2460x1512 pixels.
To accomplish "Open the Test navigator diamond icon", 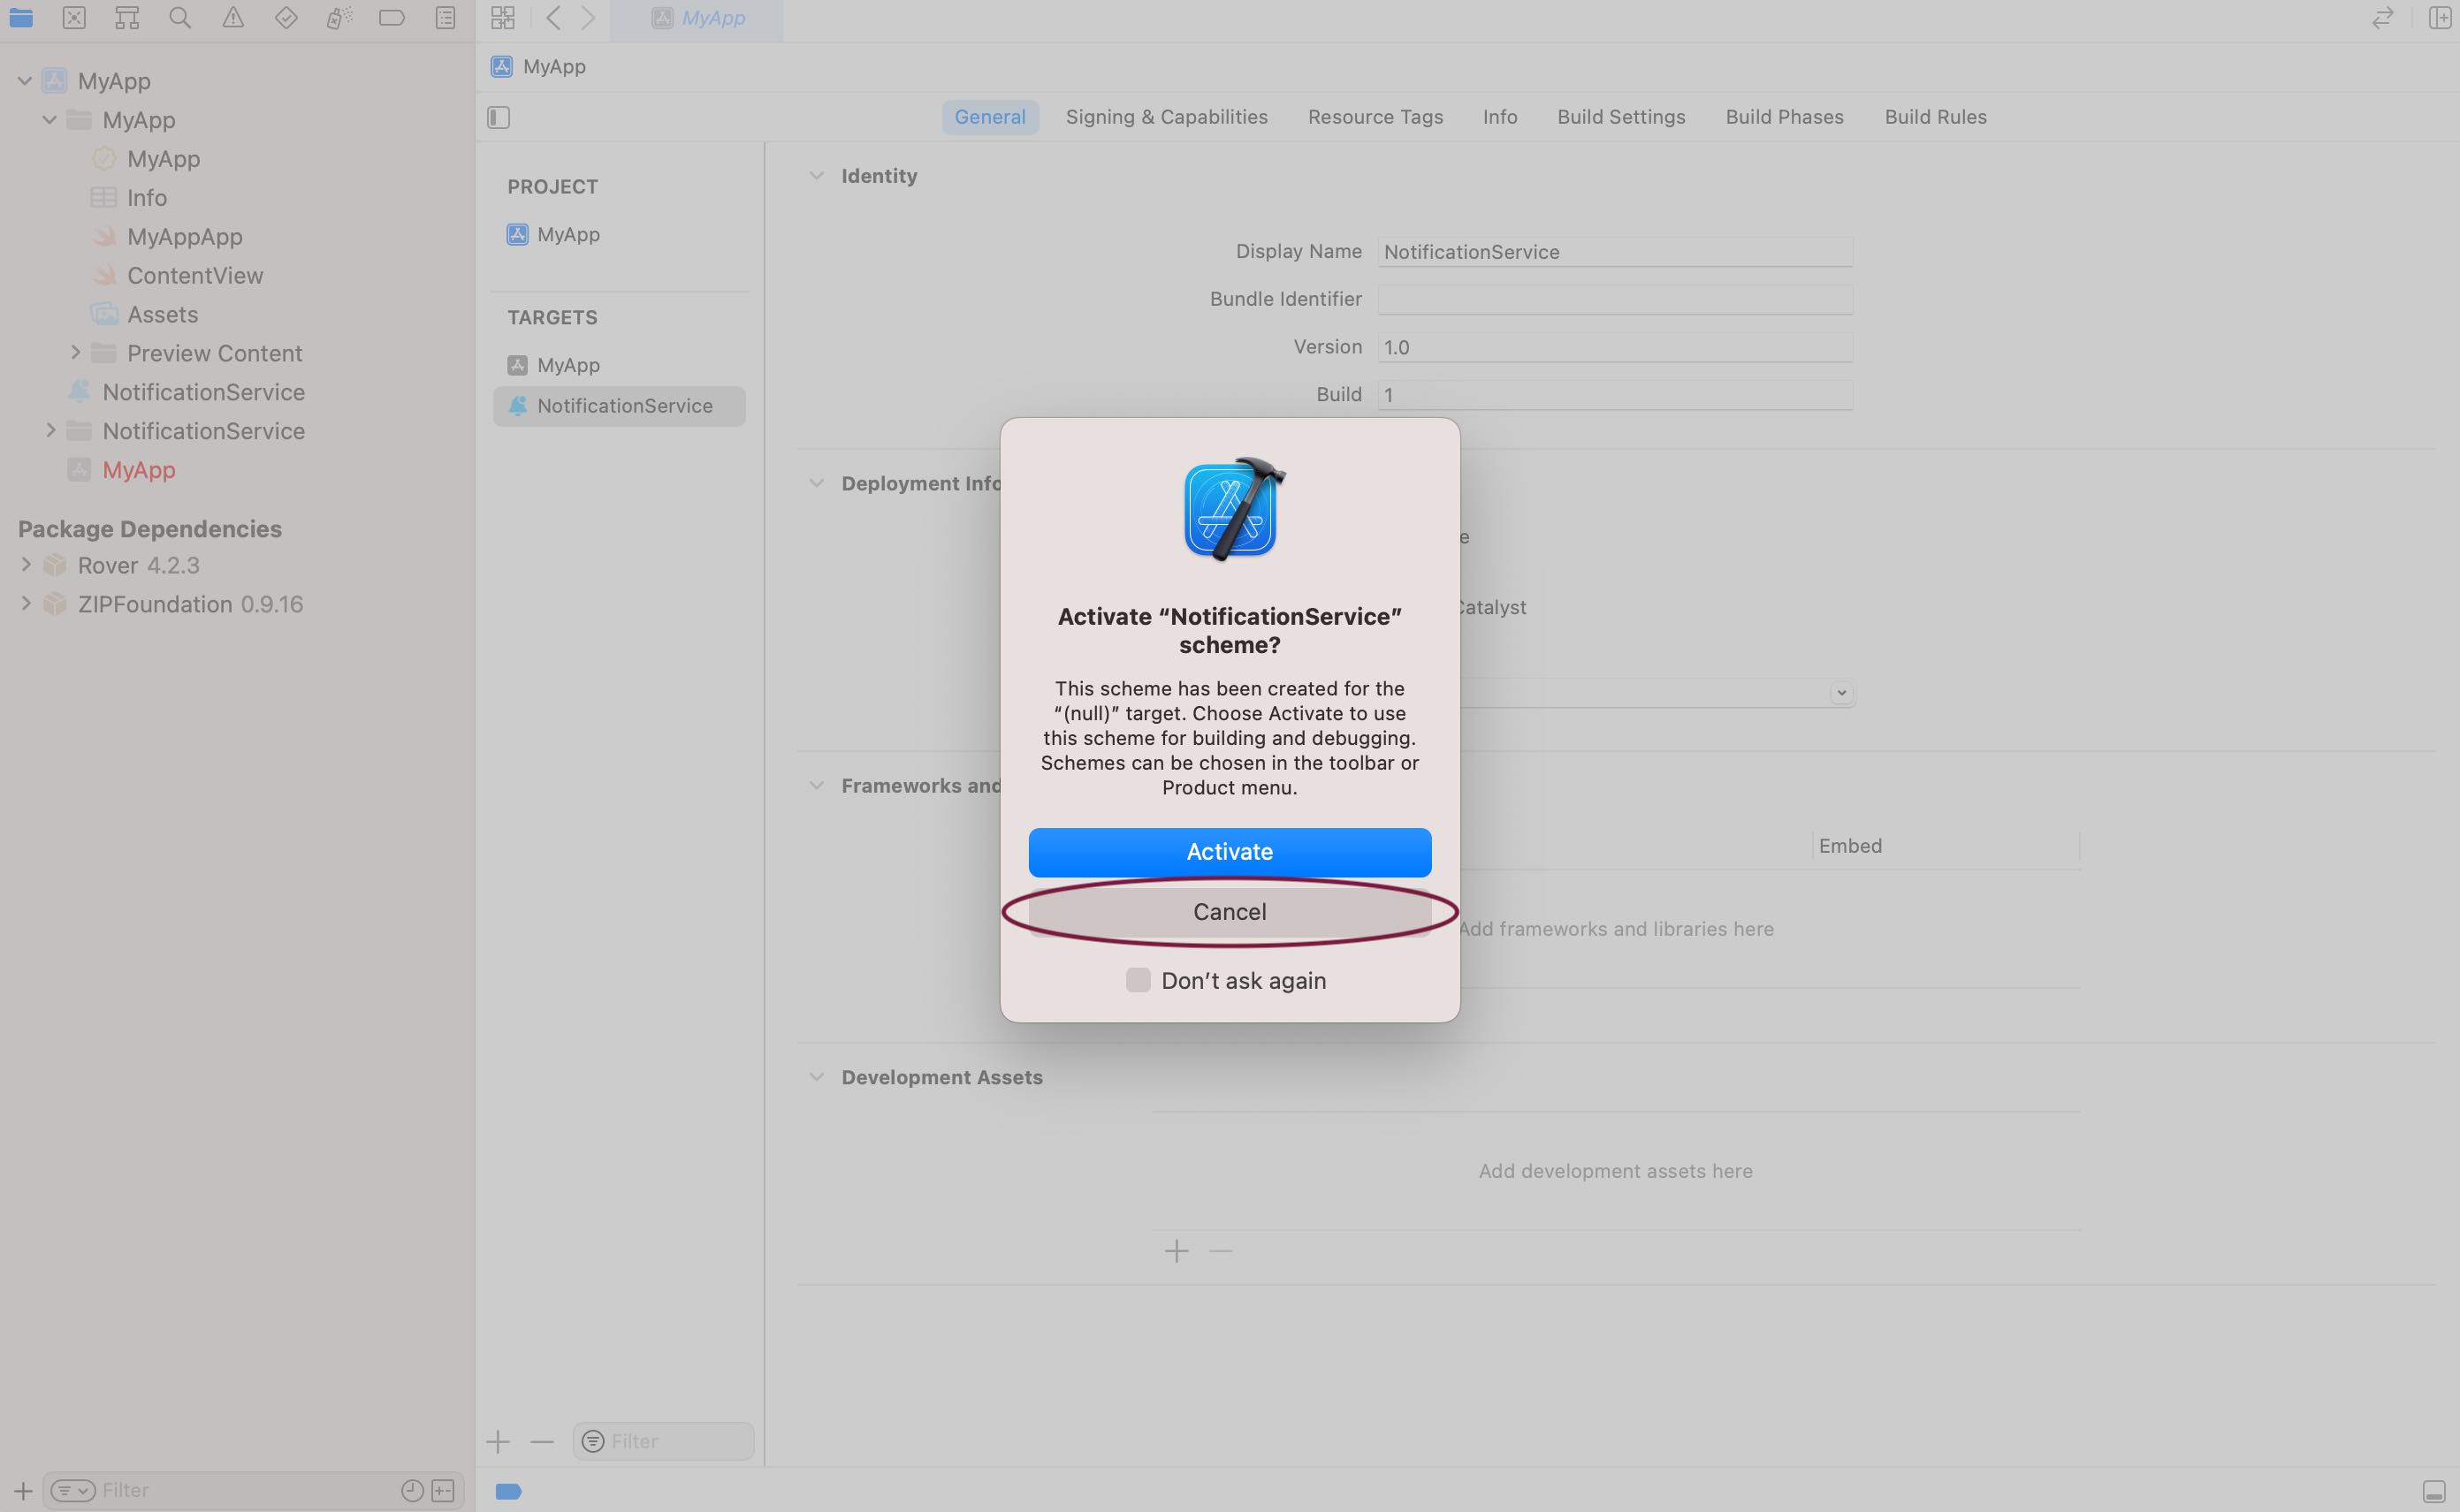I will coord(286,17).
